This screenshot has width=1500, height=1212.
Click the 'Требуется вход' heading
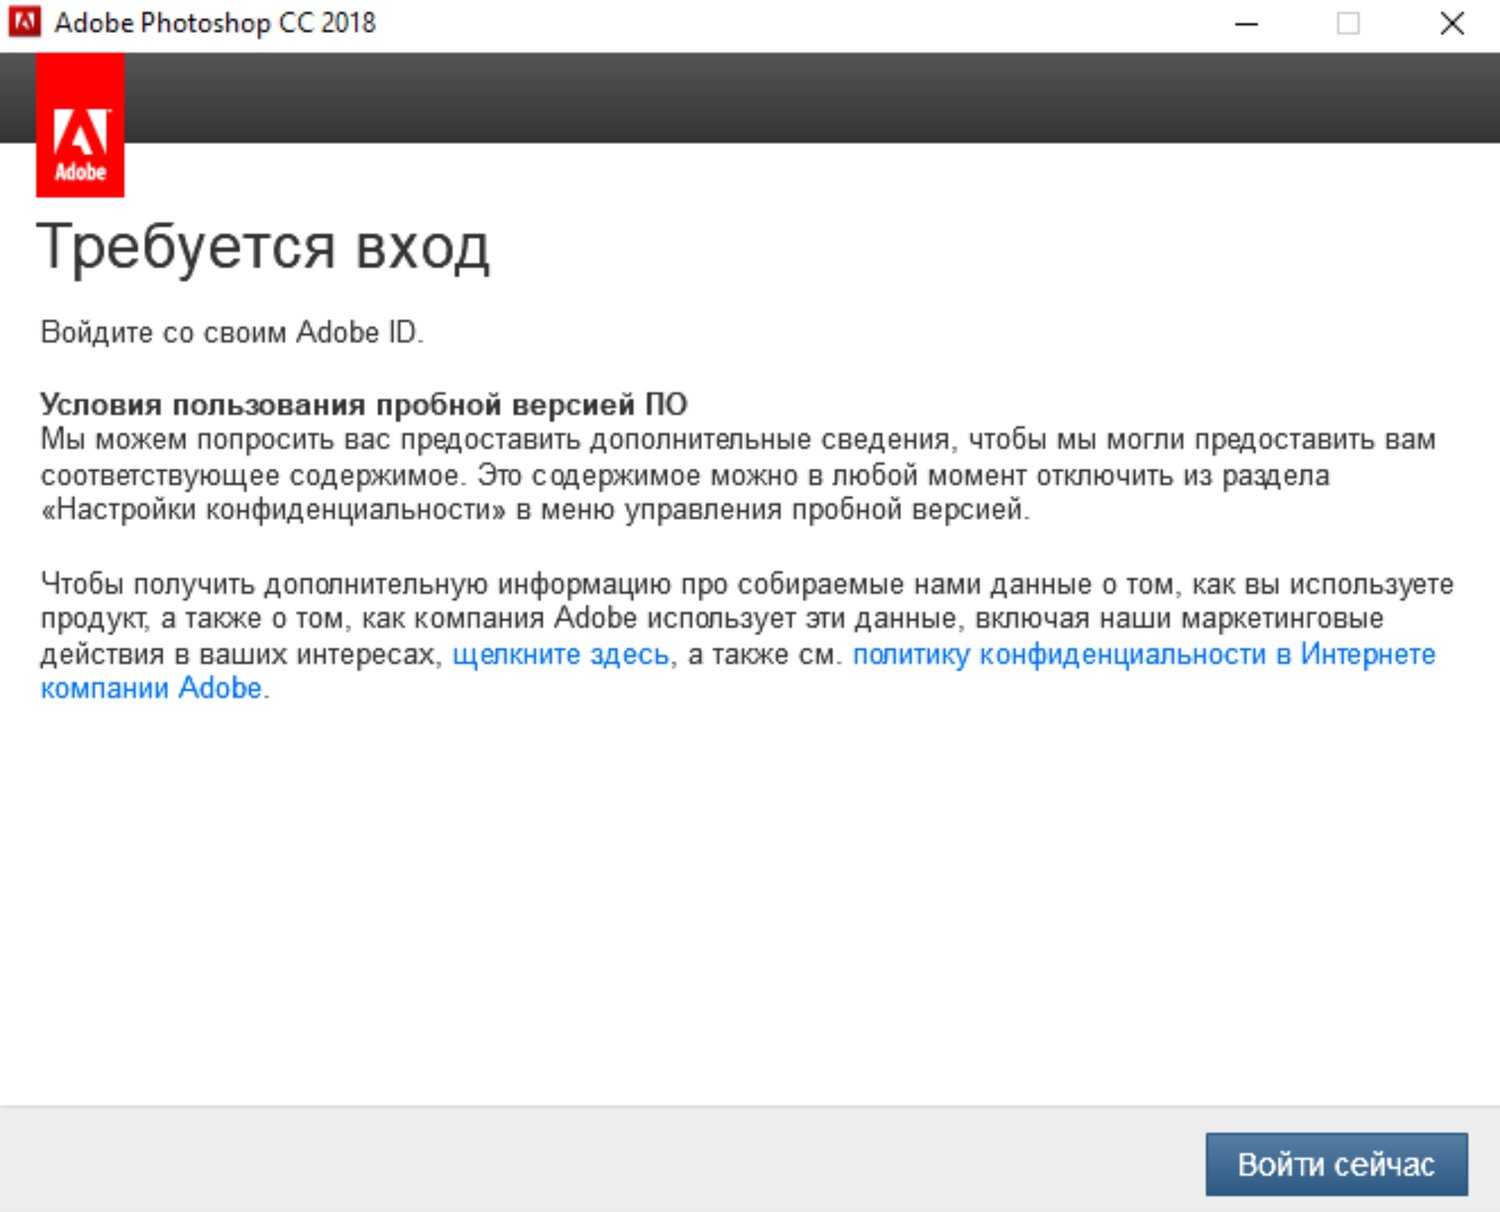pos(263,247)
